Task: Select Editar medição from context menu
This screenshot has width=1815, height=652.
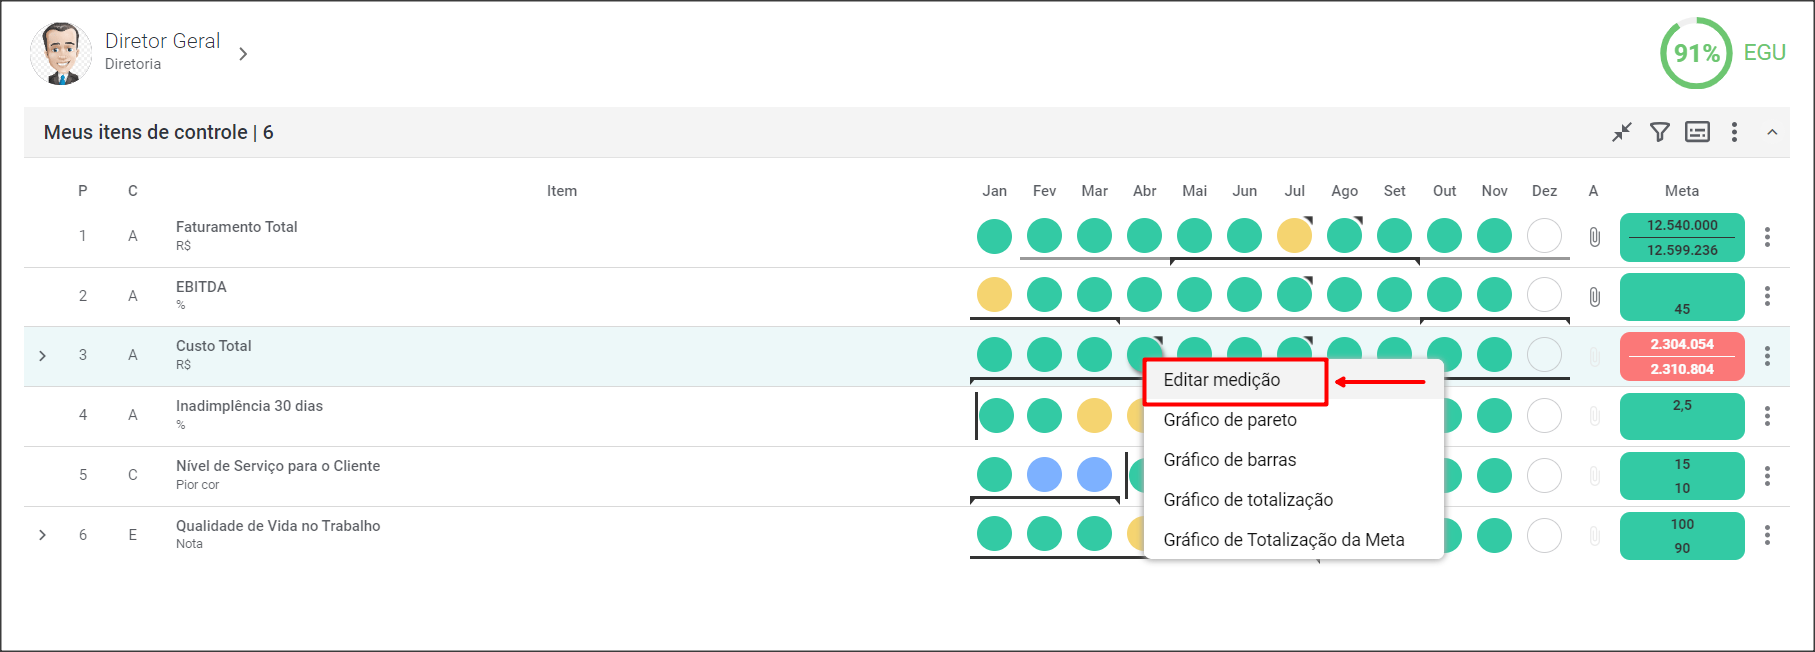Action: tap(1221, 380)
